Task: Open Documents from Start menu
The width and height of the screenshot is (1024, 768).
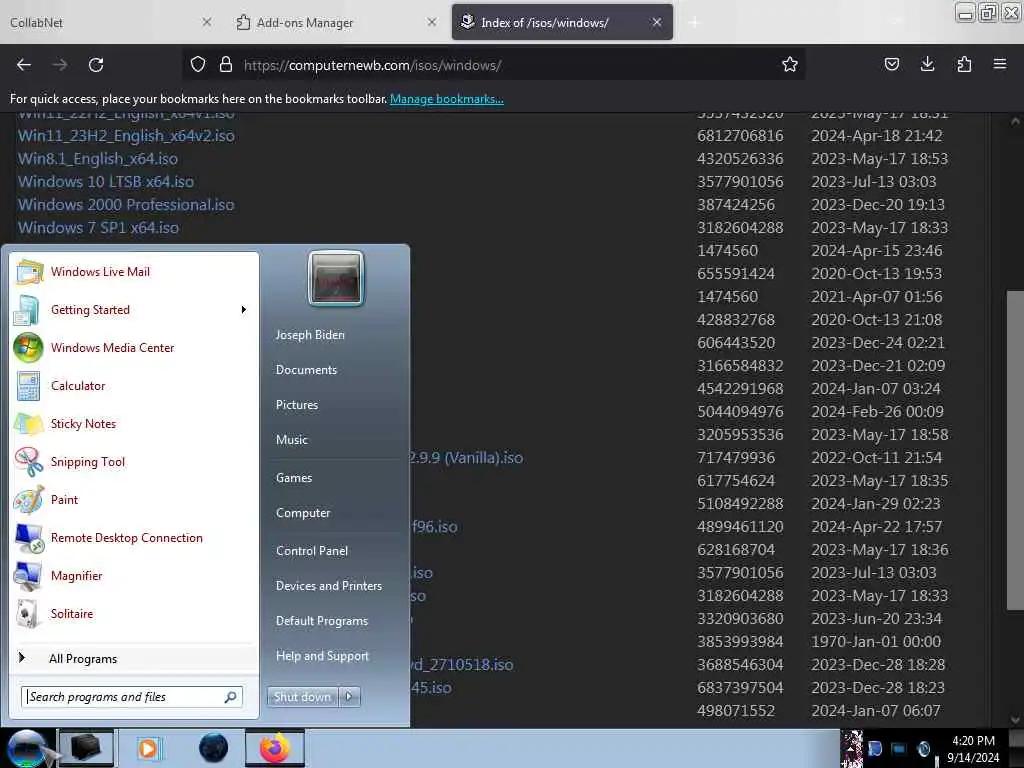Action: click(306, 370)
